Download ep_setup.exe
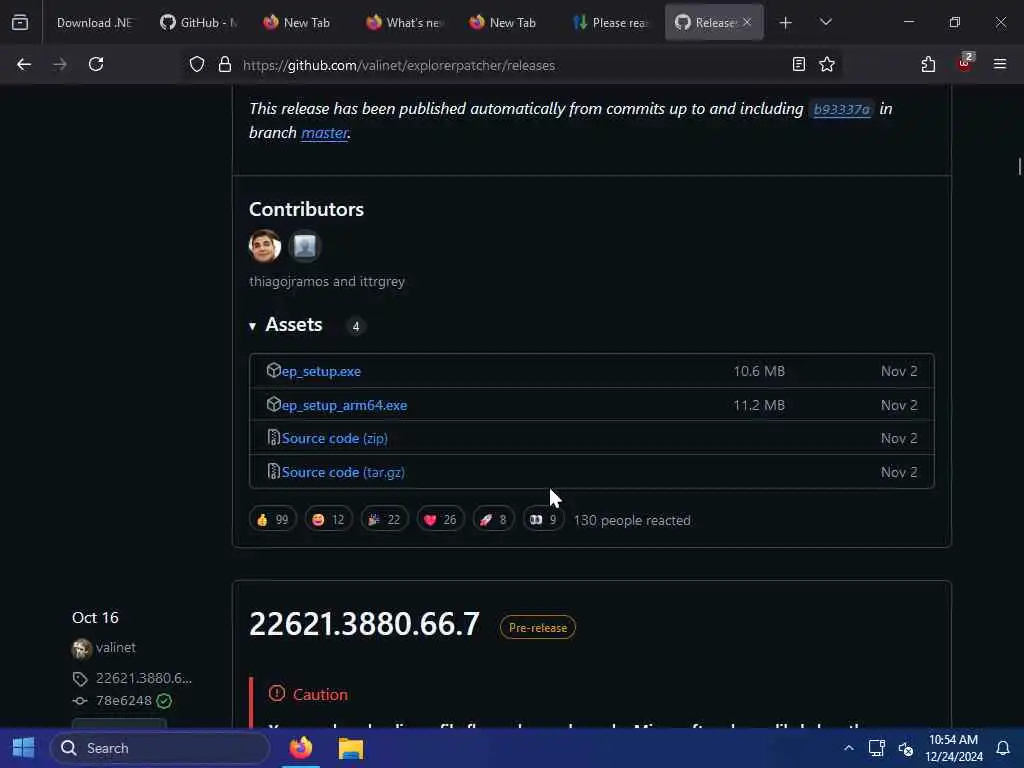The height and width of the screenshot is (768, 1024). tap(321, 371)
